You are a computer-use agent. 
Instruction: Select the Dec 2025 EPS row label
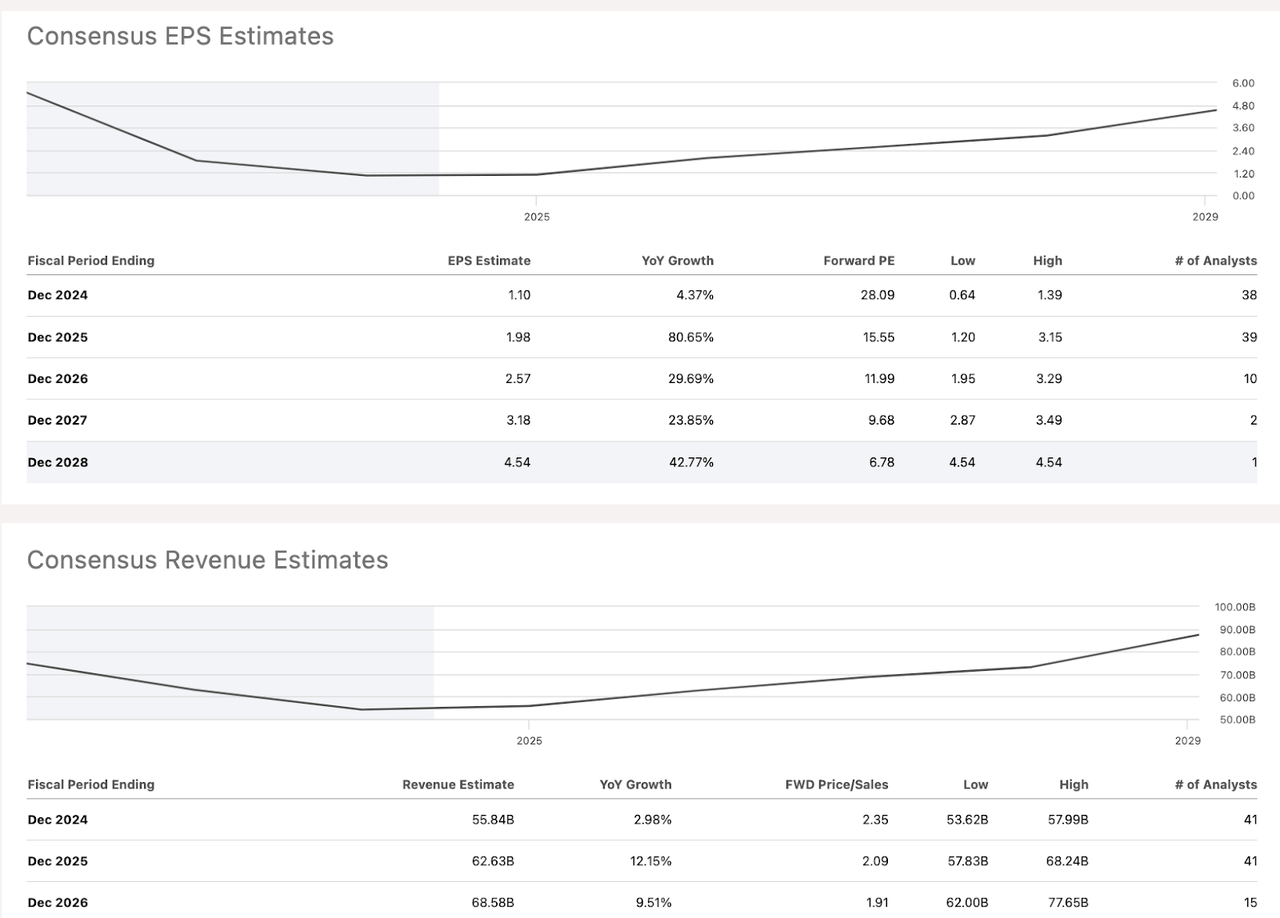coord(58,338)
